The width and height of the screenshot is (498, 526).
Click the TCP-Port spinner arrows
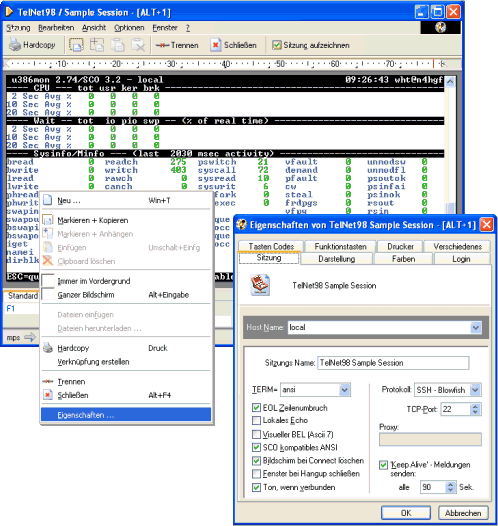[475, 409]
